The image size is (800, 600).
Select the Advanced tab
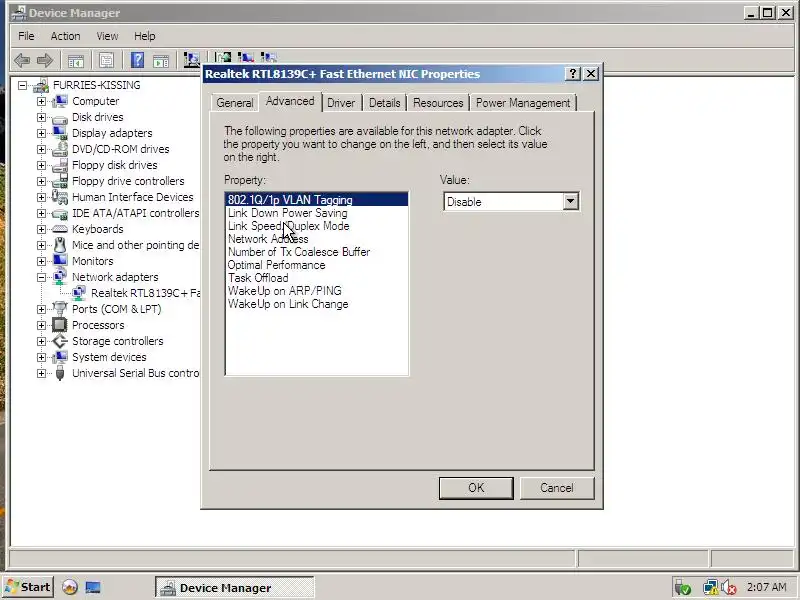[x=290, y=101]
